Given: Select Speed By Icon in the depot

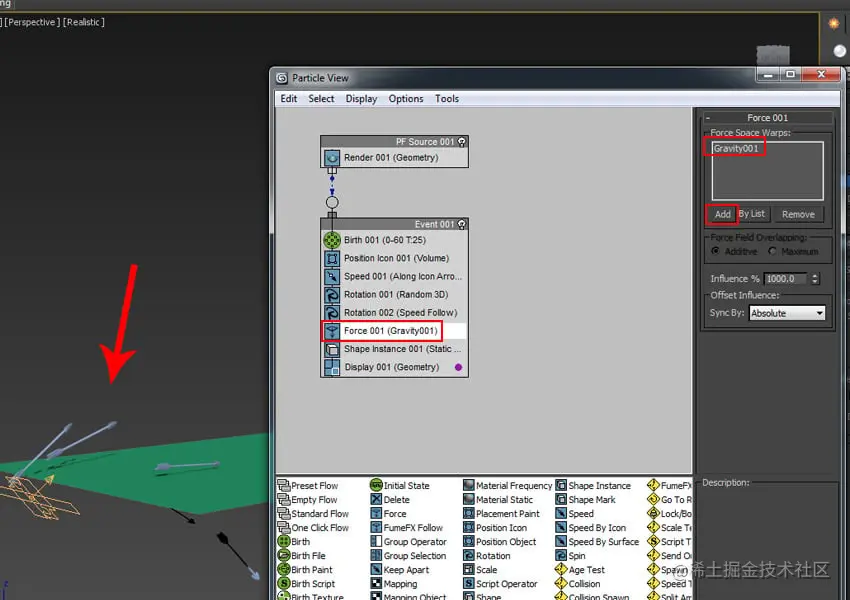Looking at the screenshot, I should (590, 528).
